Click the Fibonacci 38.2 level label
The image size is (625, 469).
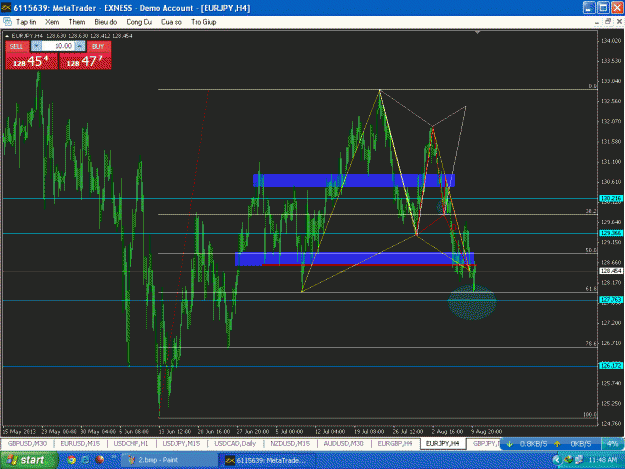(591, 211)
